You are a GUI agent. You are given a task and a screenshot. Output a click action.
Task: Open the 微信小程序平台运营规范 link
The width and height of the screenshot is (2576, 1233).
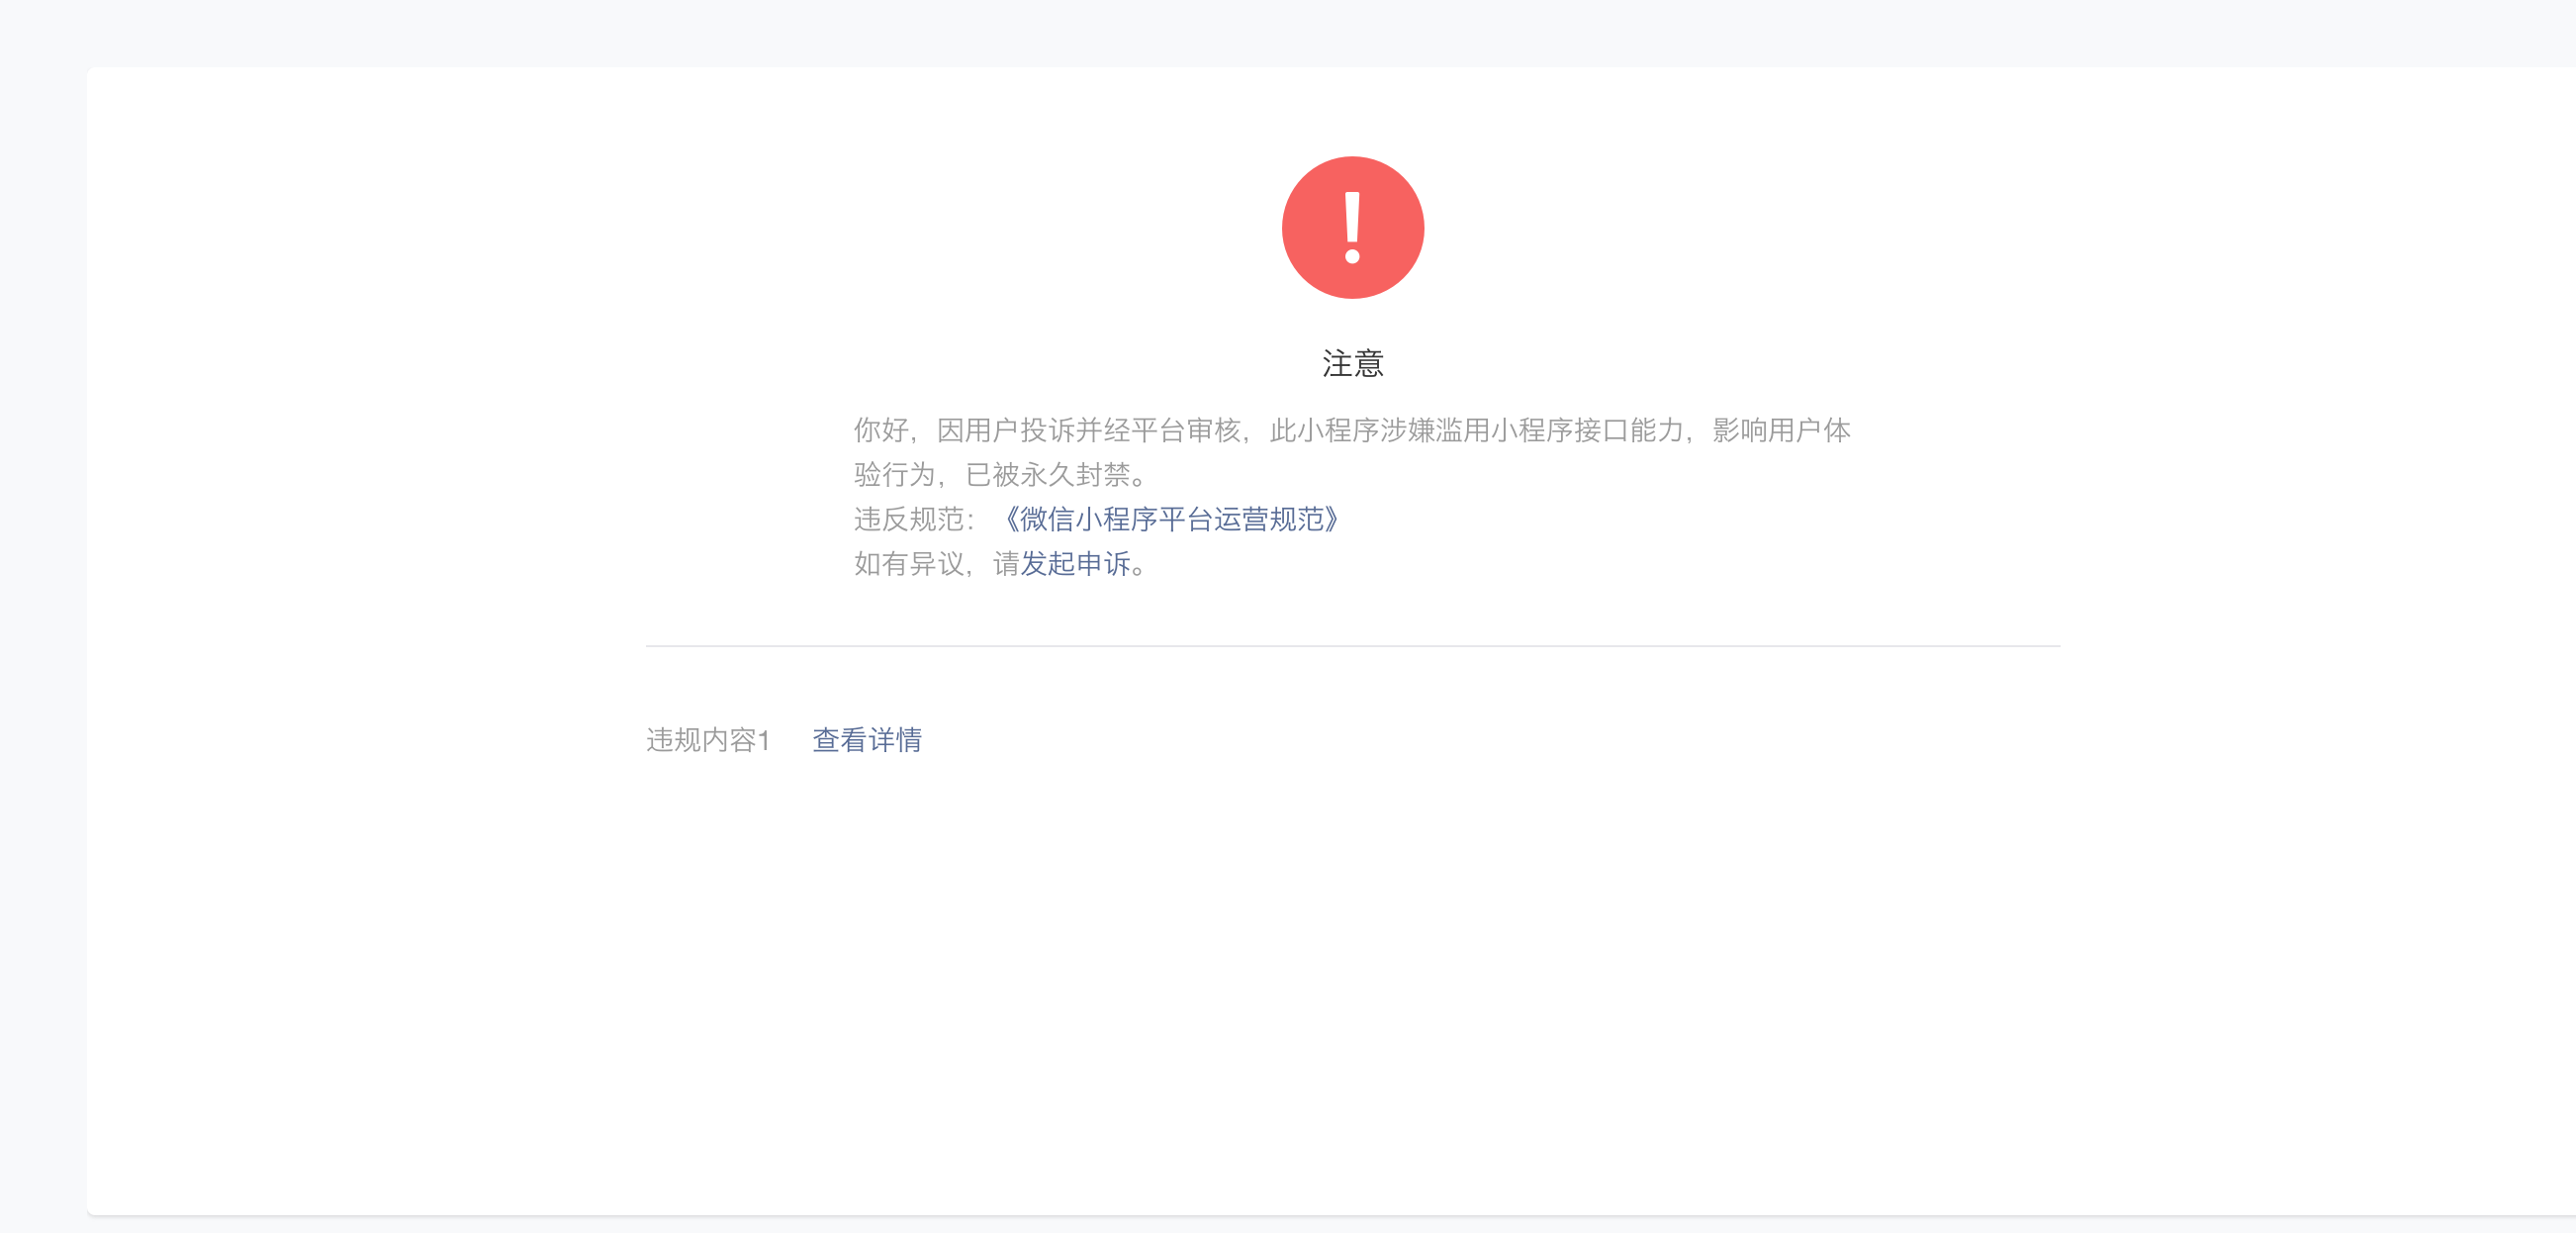(x=1170, y=519)
